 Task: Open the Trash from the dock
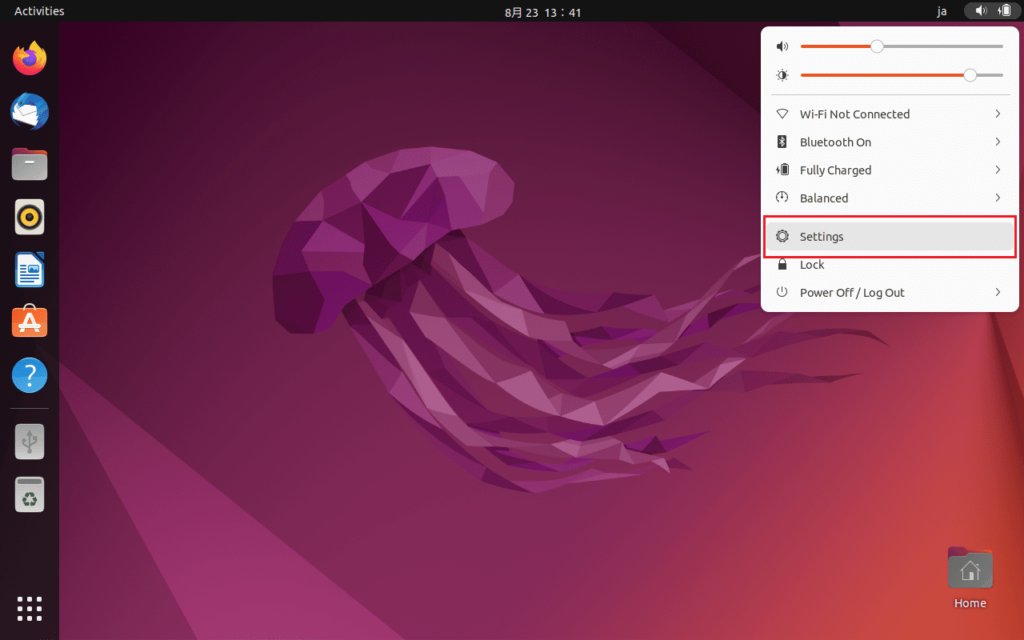[29, 494]
